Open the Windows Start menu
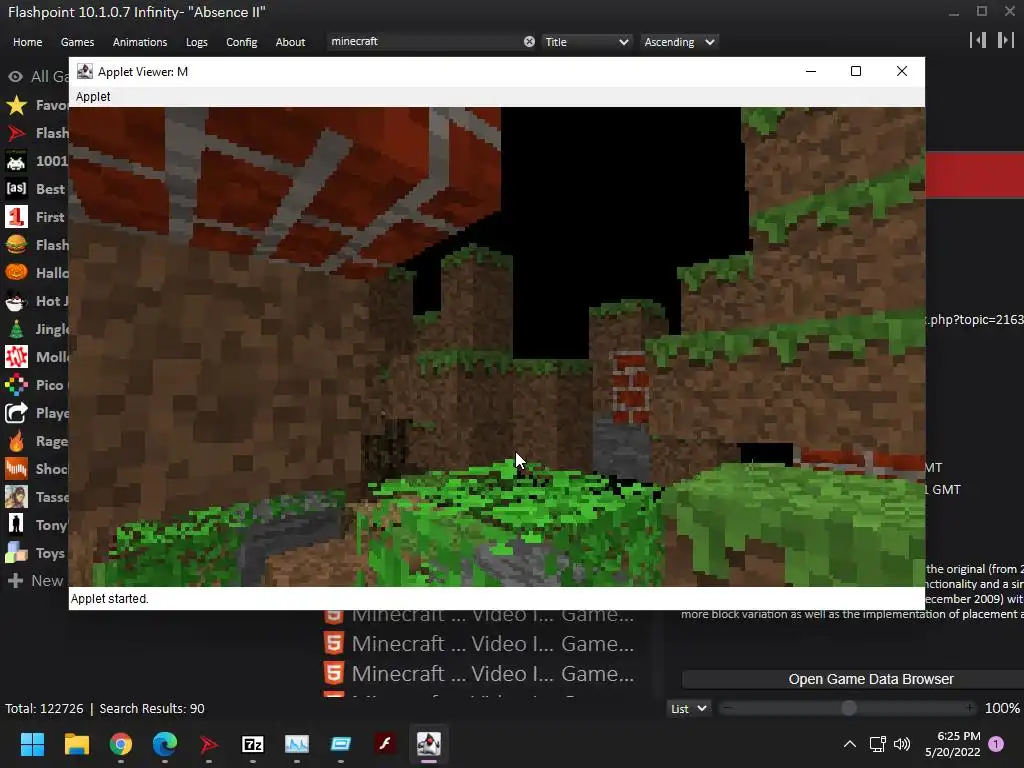1024x768 pixels. (x=32, y=744)
